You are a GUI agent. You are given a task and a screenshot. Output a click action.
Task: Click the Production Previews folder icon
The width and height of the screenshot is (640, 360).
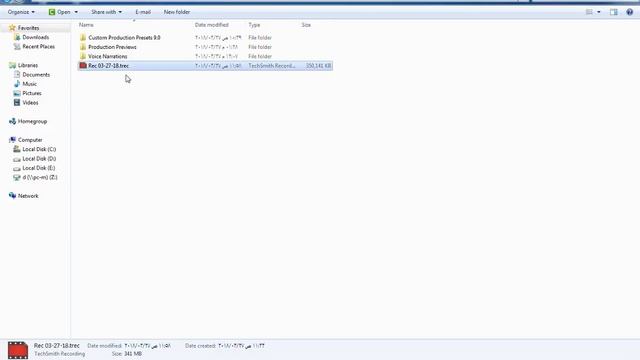pos(83,47)
